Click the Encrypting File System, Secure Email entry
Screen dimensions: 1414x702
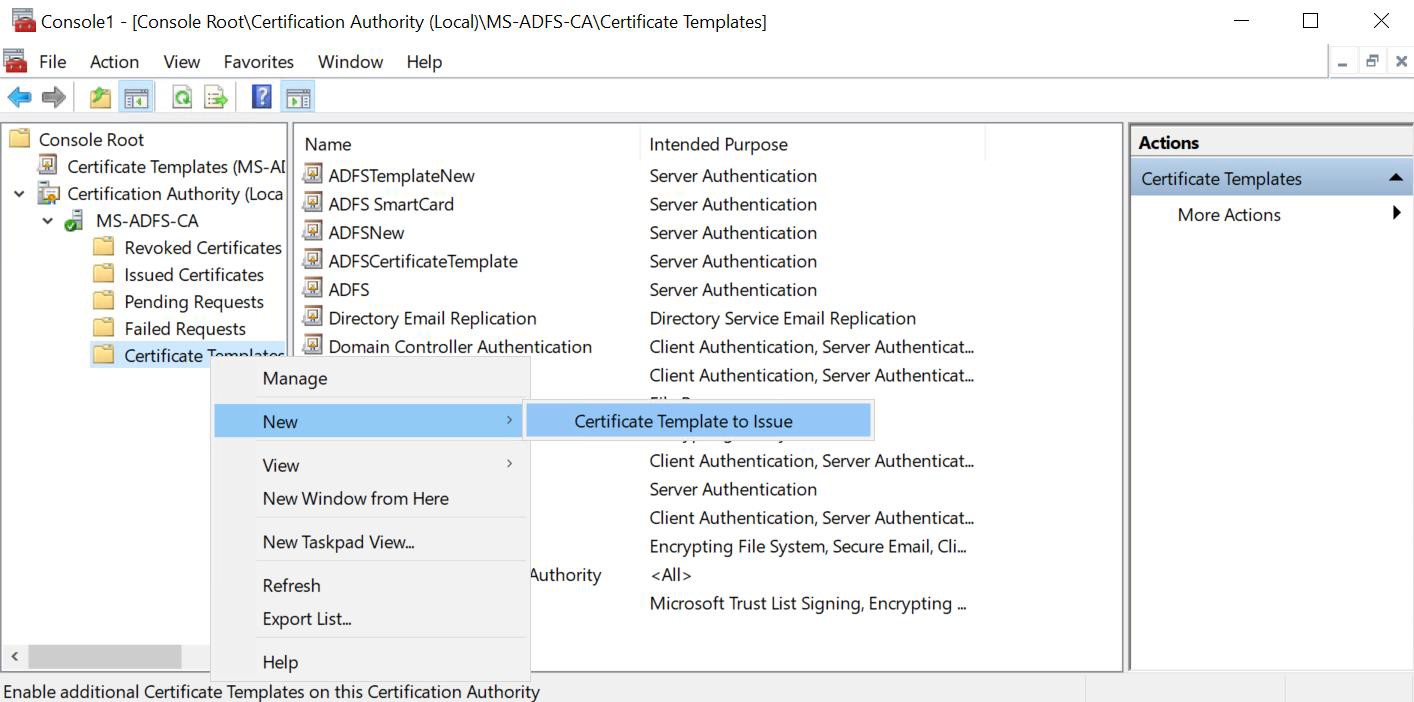coord(807,546)
